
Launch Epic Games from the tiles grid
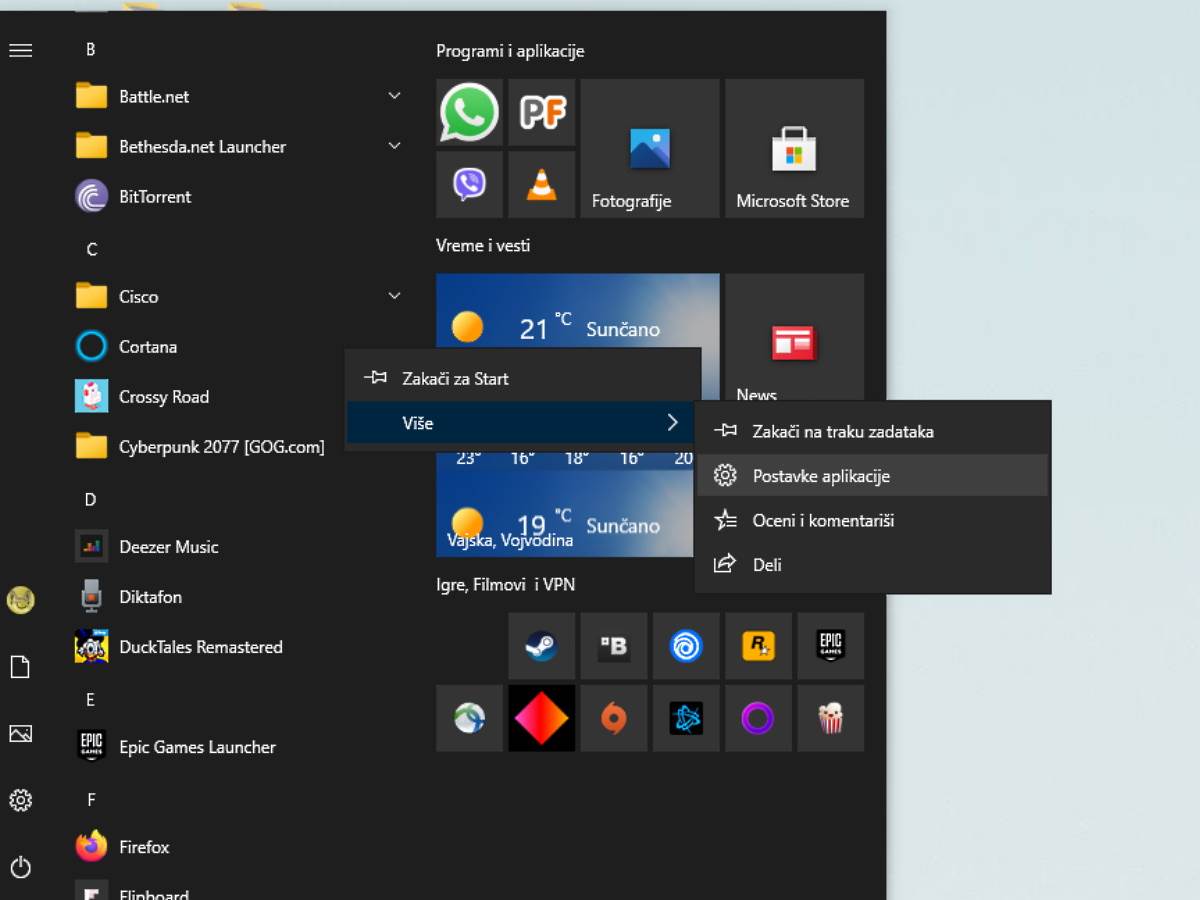tap(830, 646)
